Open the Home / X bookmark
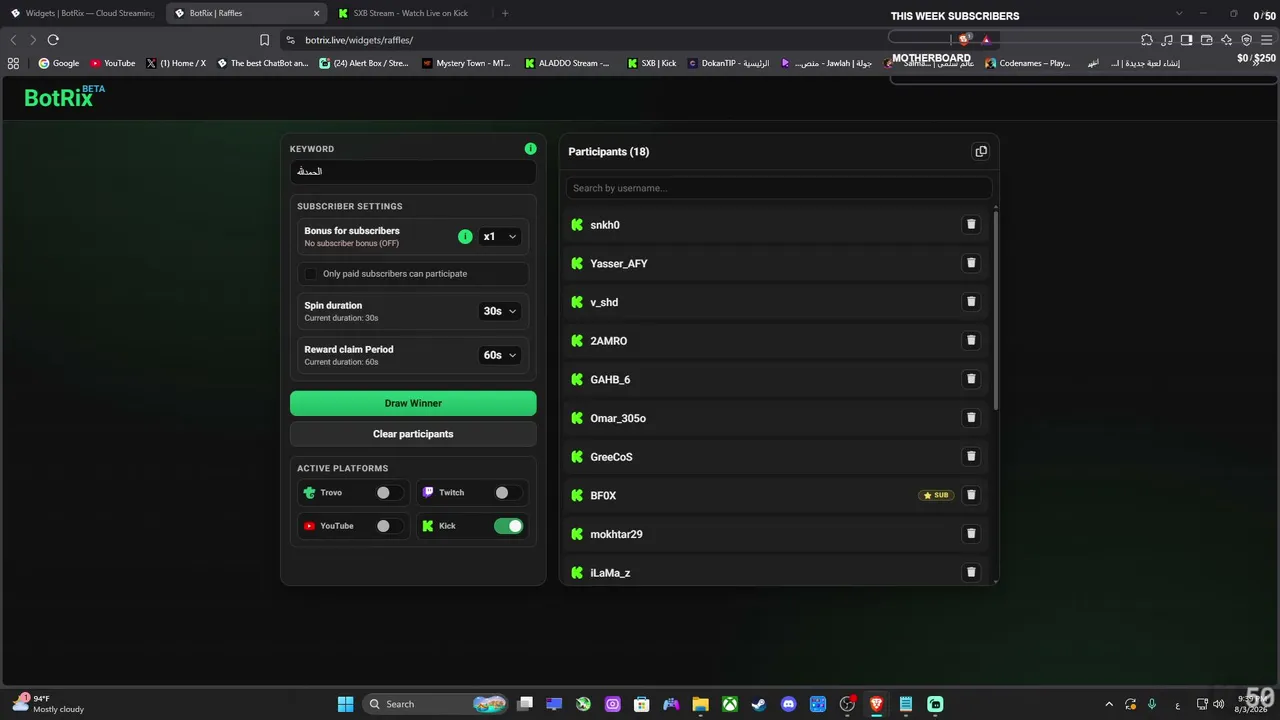Image resolution: width=1280 pixels, height=720 pixels. tap(176, 63)
